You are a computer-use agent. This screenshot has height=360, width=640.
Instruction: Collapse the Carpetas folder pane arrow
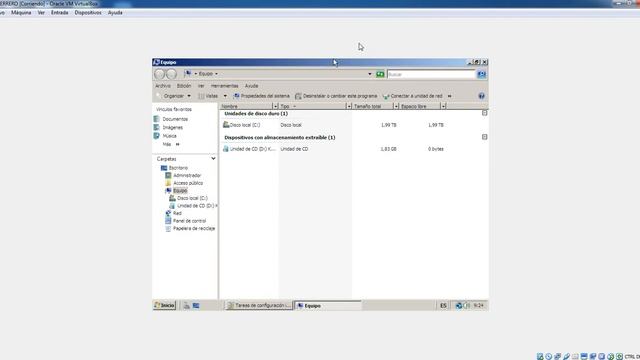click(213, 158)
